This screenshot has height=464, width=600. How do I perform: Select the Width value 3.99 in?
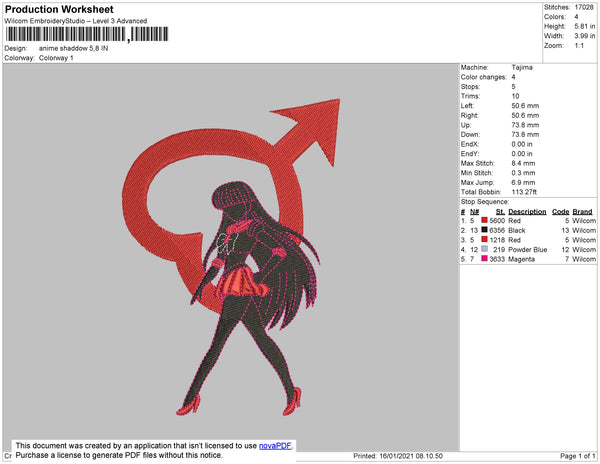[x=585, y=36]
